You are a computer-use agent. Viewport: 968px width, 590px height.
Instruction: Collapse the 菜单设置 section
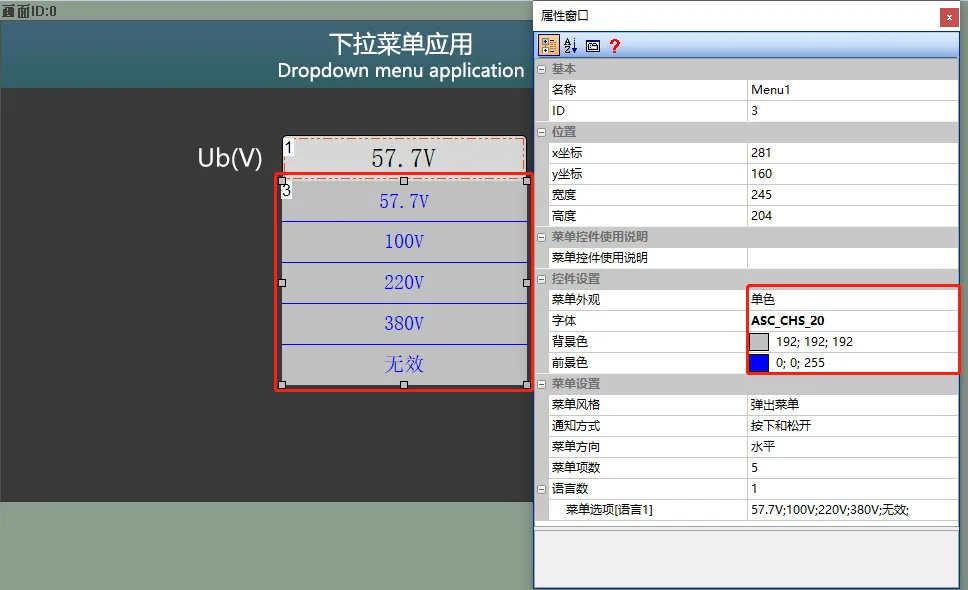(539, 383)
